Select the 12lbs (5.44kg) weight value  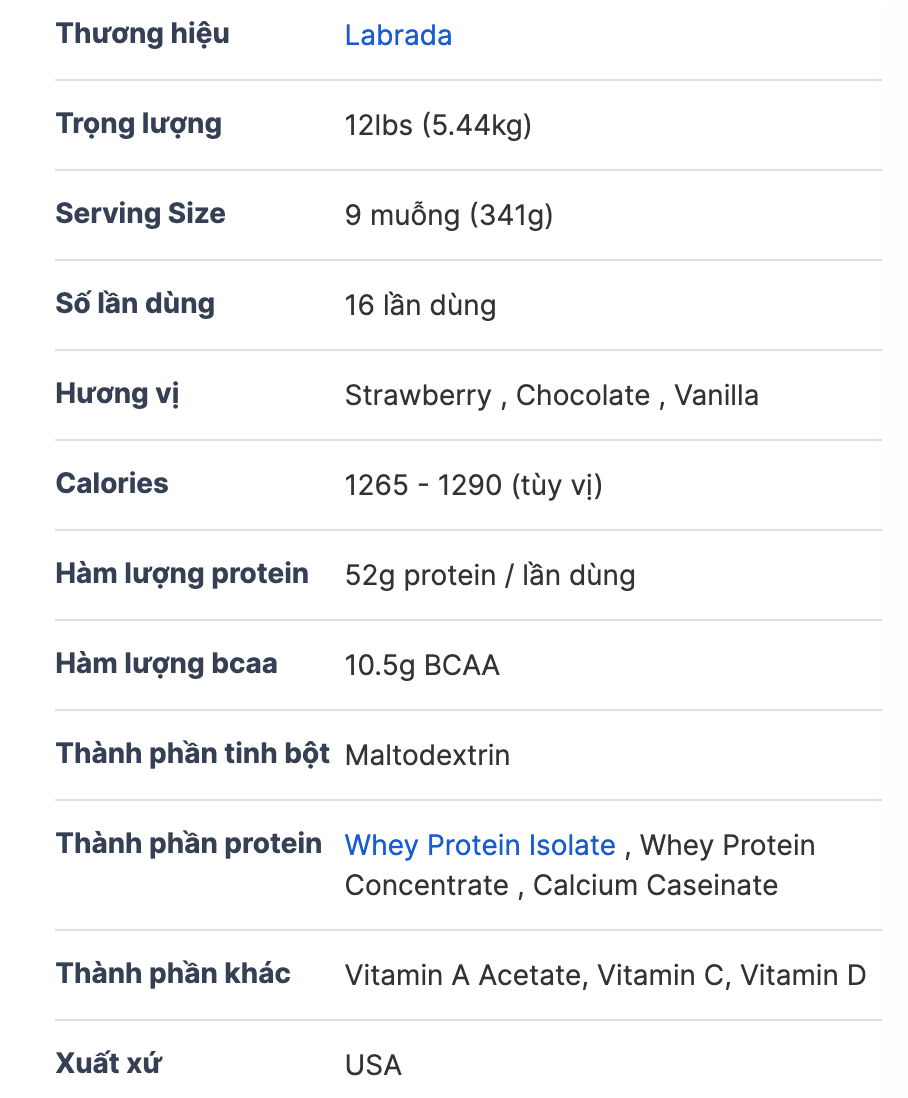pos(438,126)
